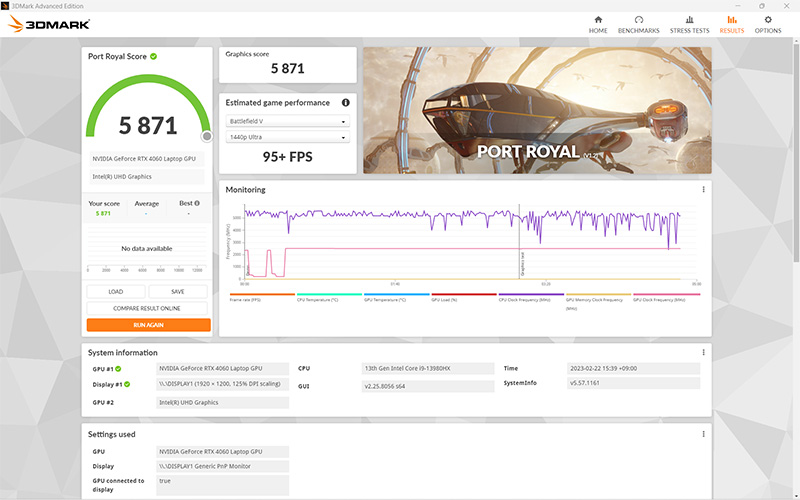The height and width of the screenshot is (500, 800).
Task: Click the green check beside Port Royal Score
Action: (x=153, y=57)
